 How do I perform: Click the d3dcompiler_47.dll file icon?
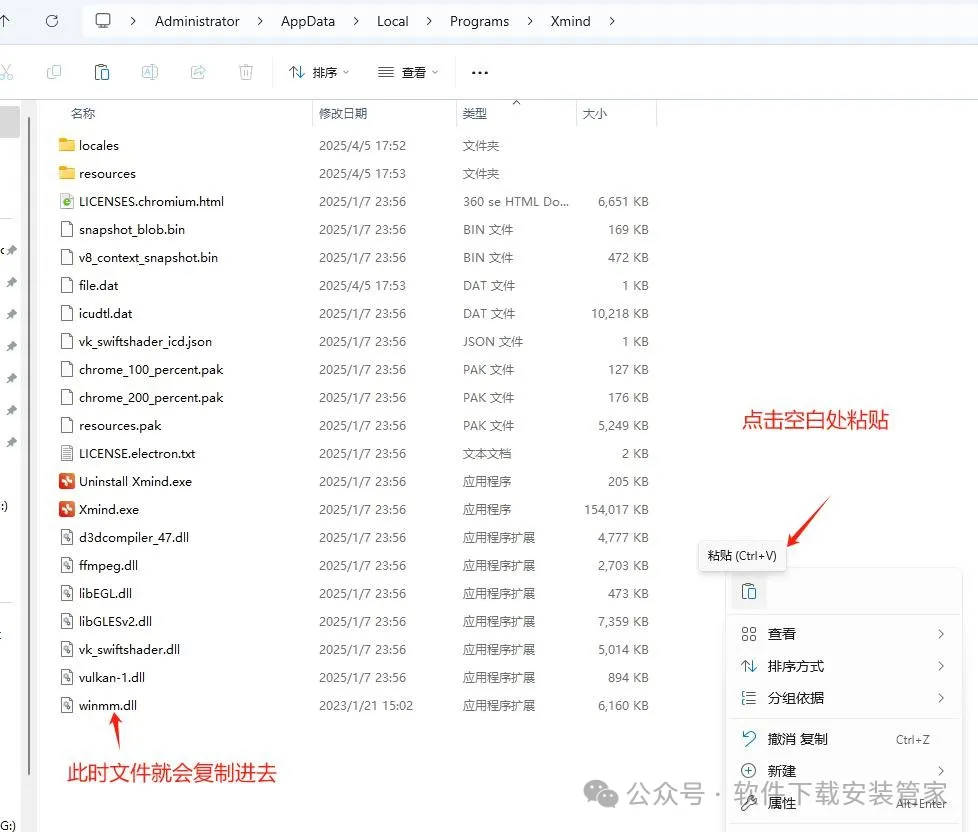click(67, 537)
